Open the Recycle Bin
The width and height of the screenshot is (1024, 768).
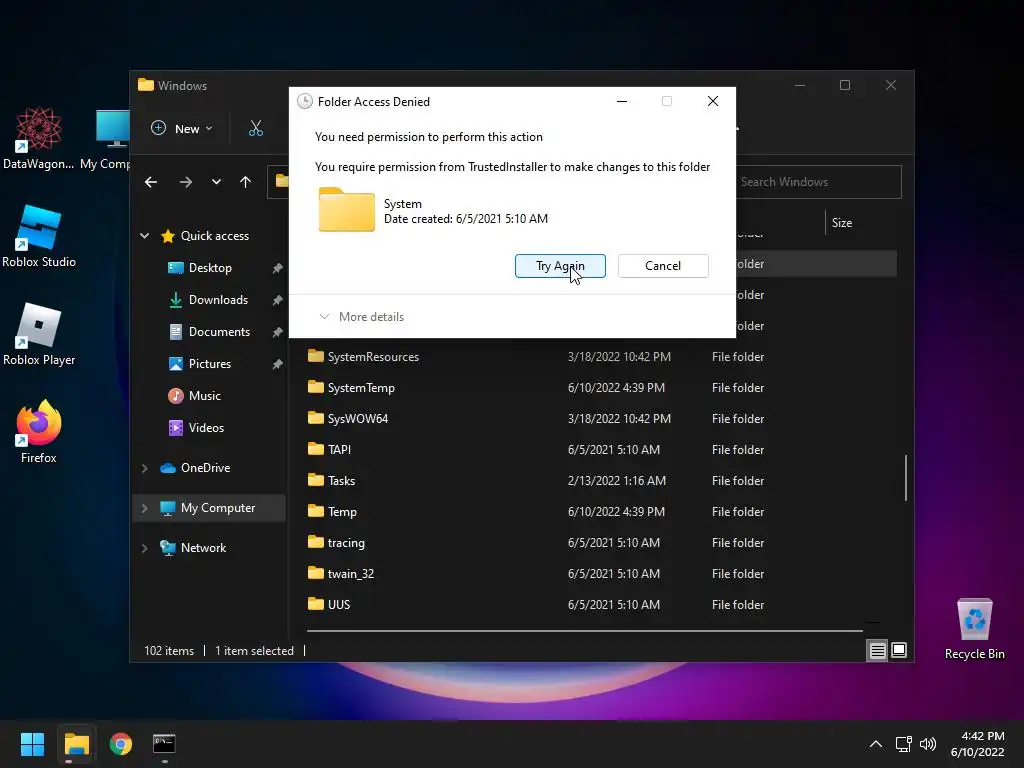pos(974,630)
